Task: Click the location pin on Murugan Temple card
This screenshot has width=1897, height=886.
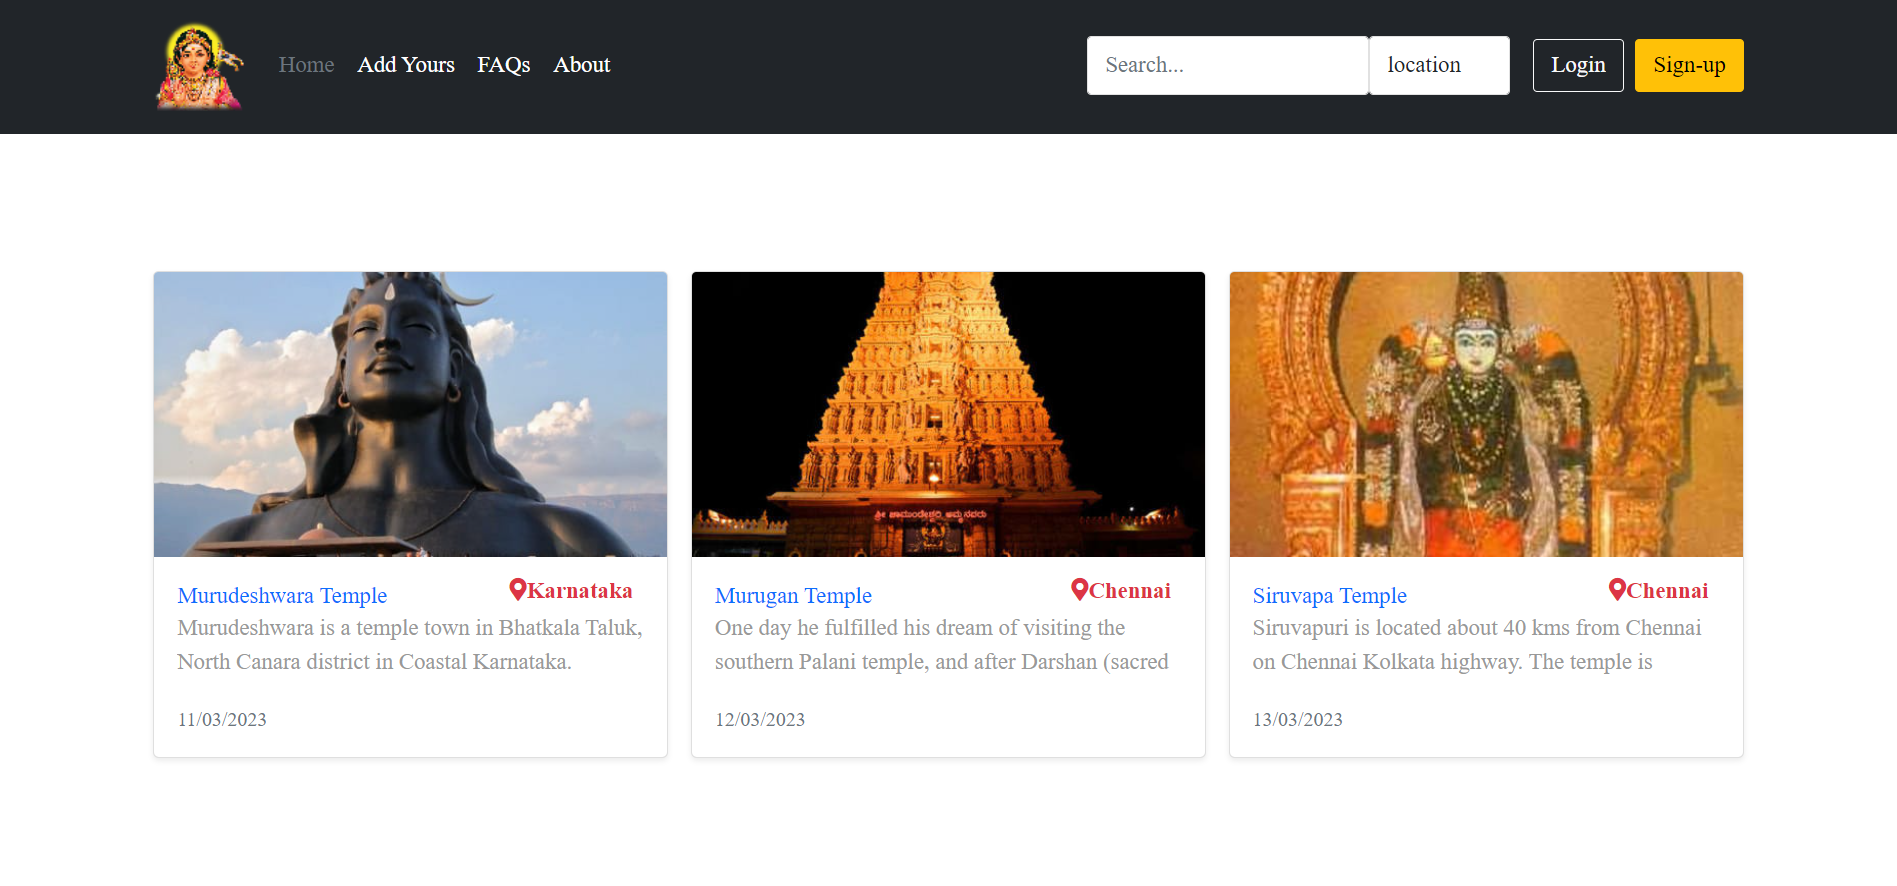Action: point(1079,590)
